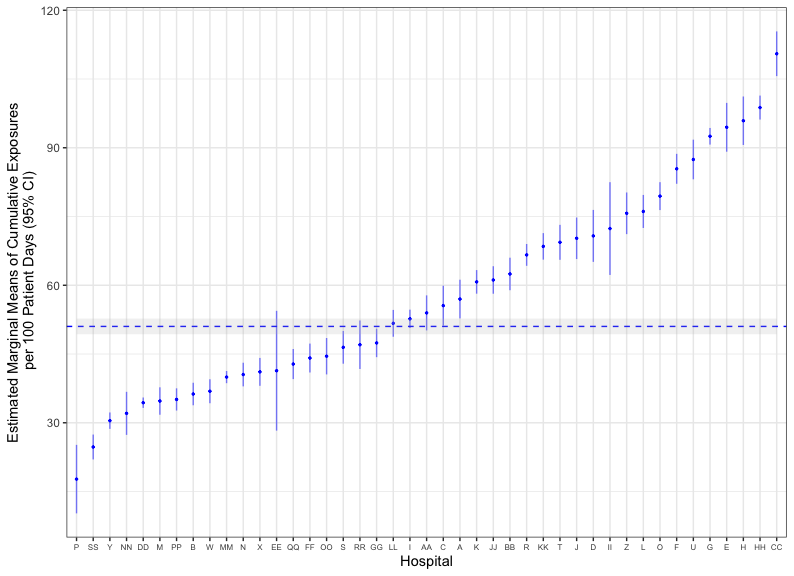
Task: Click hospital label "HH" below the plot
Action: (x=760, y=547)
